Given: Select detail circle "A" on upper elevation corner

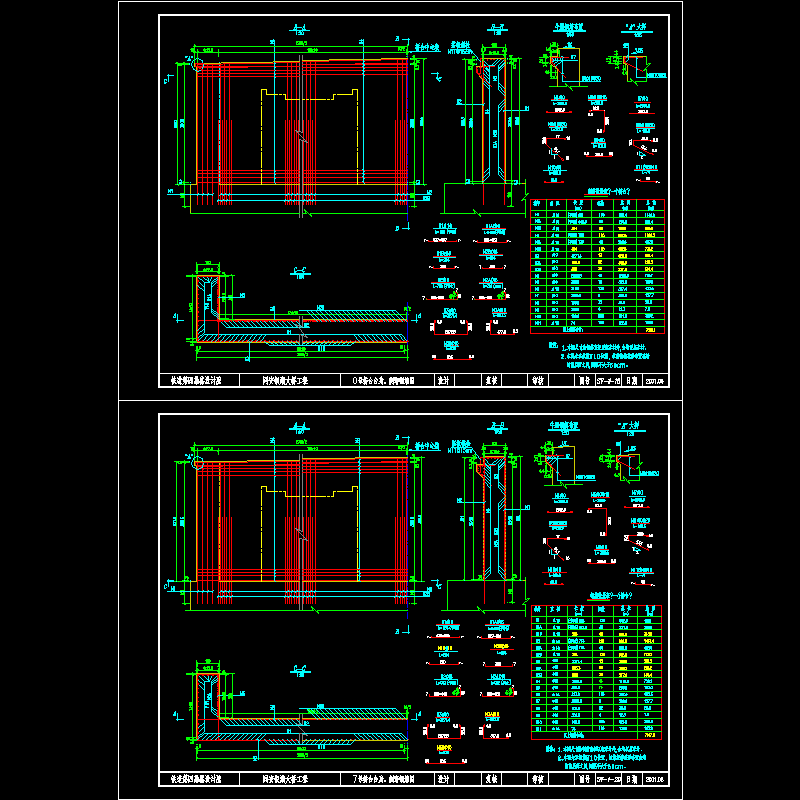Looking at the screenshot, I should 198,65.
